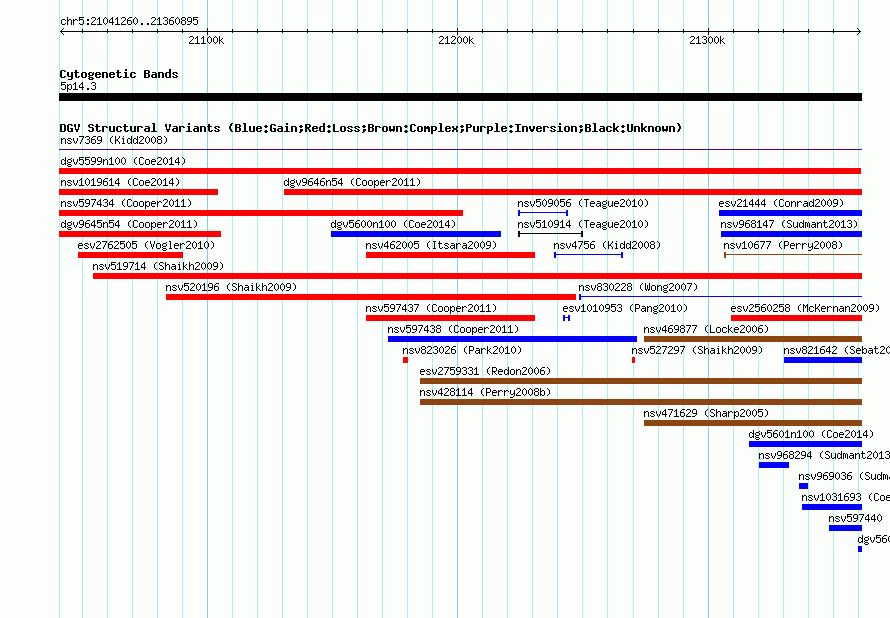Click nsv10677 (Perry2008) label
The image size is (890, 618).
[783, 245]
